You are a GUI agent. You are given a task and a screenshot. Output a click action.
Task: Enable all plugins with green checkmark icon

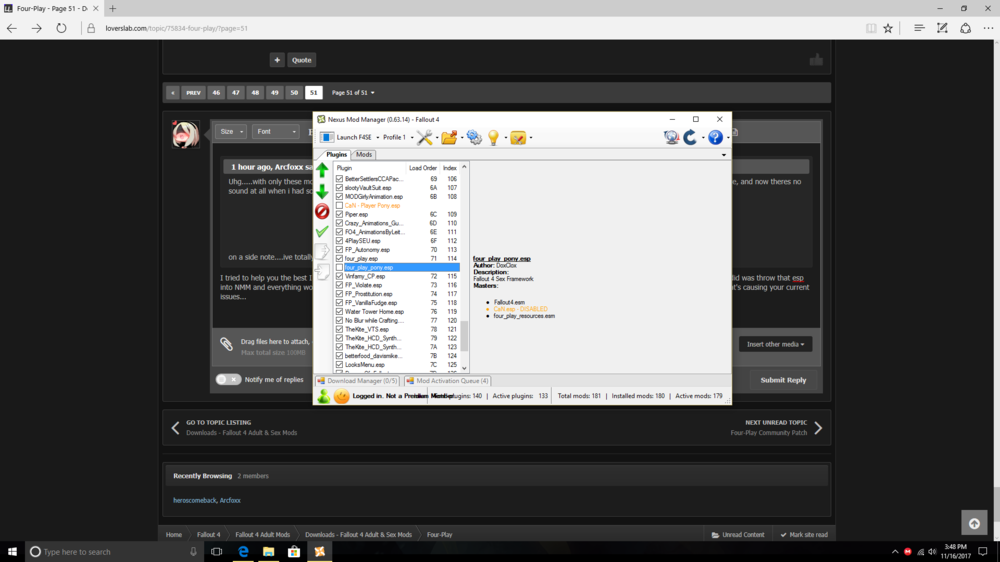coord(322,232)
